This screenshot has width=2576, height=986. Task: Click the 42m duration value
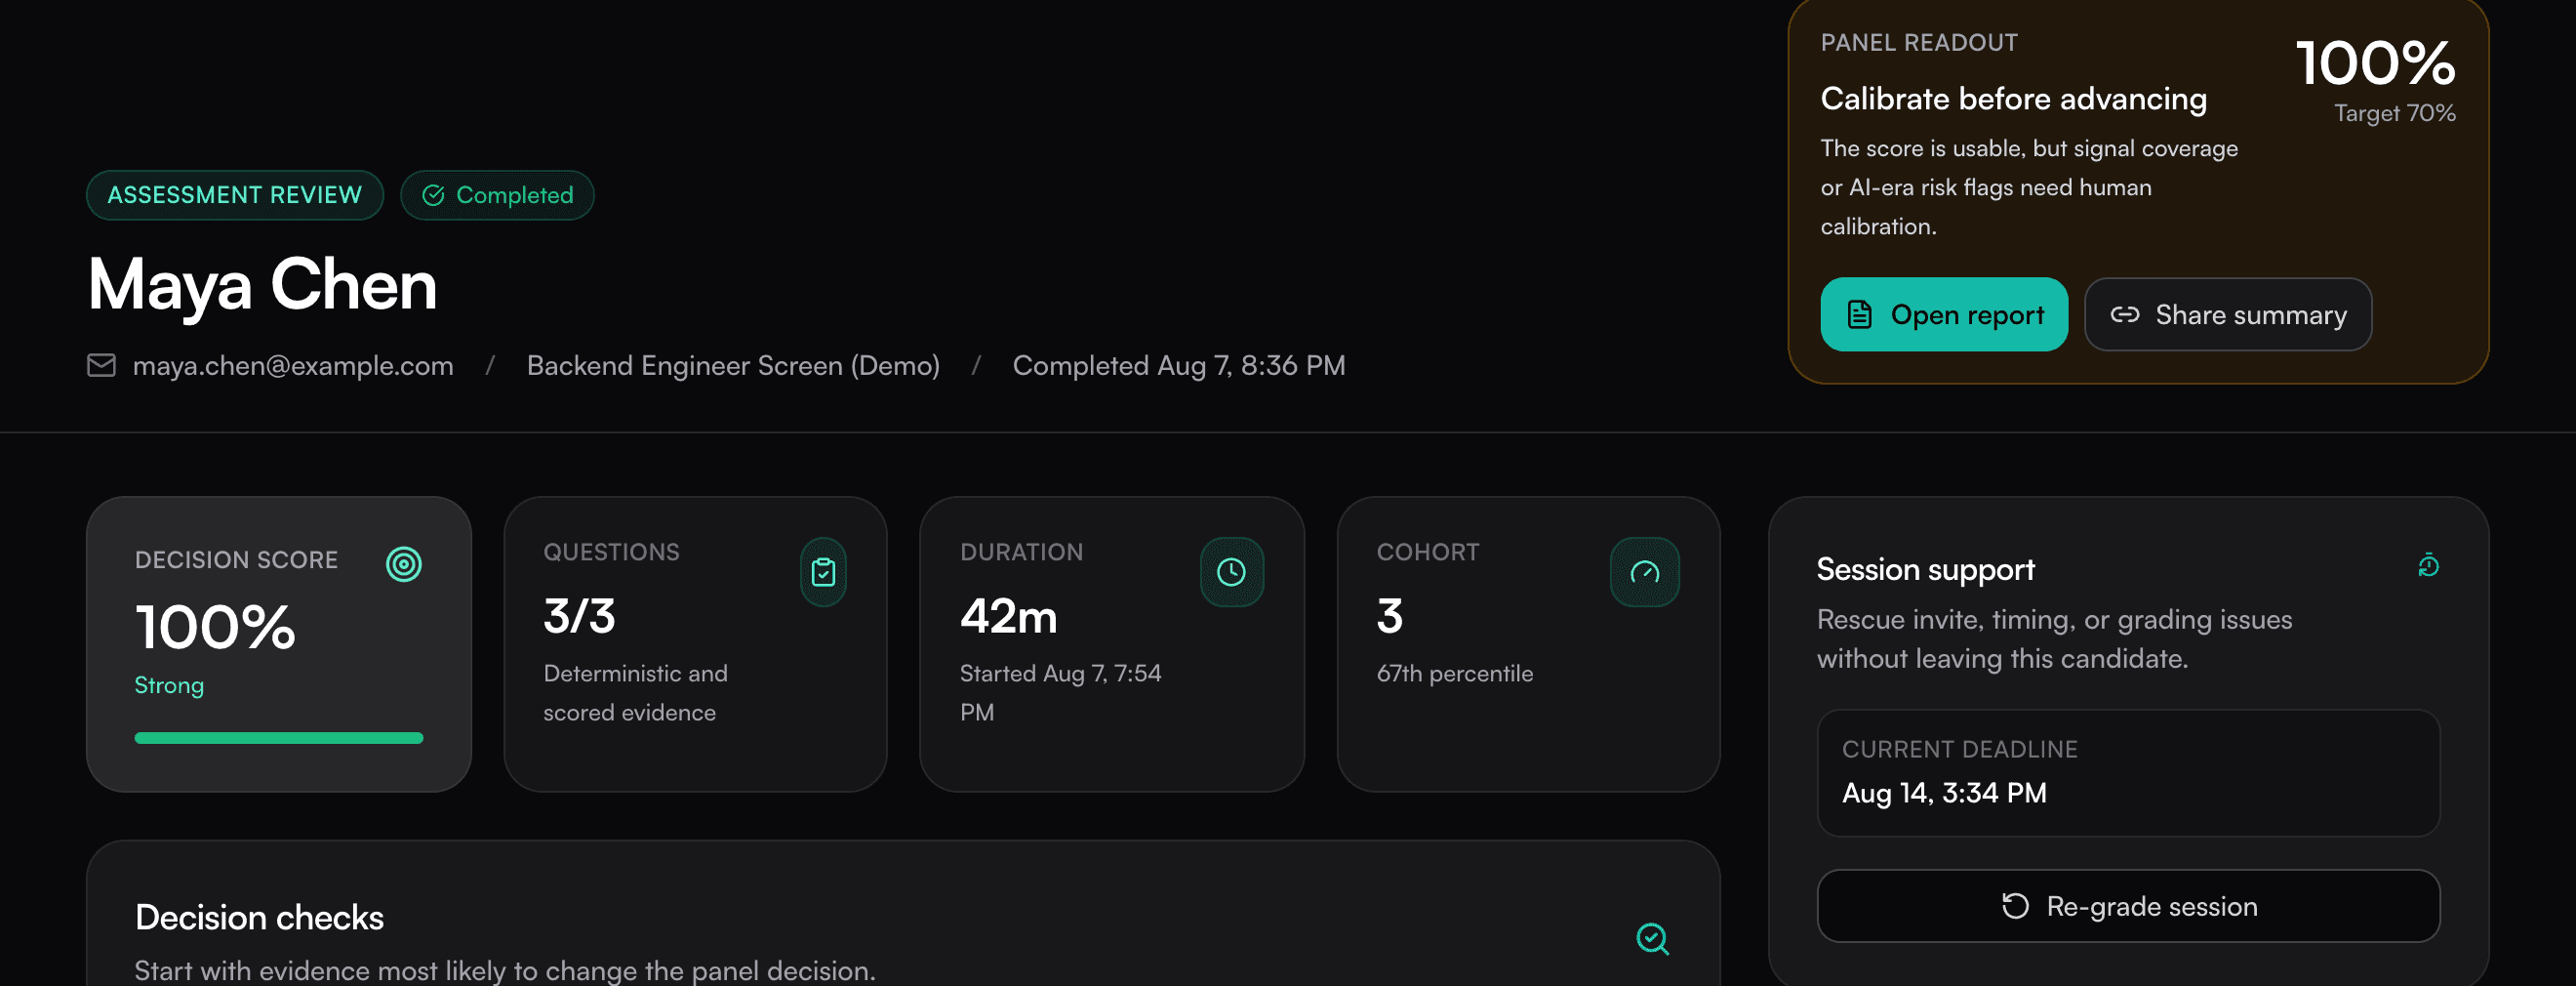[x=1008, y=616]
